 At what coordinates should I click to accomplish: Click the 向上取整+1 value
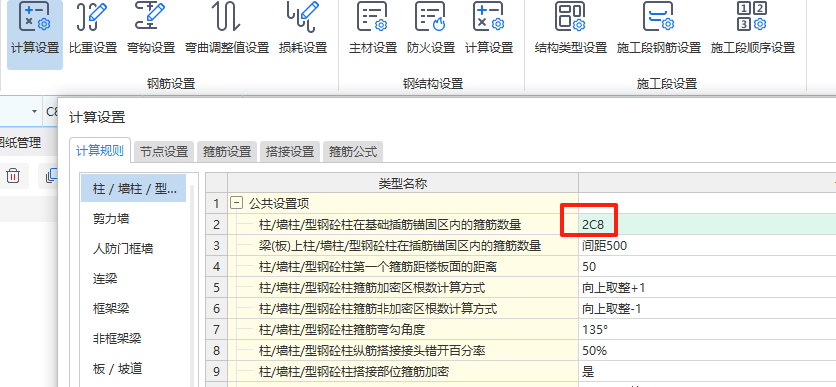tap(707, 288)
